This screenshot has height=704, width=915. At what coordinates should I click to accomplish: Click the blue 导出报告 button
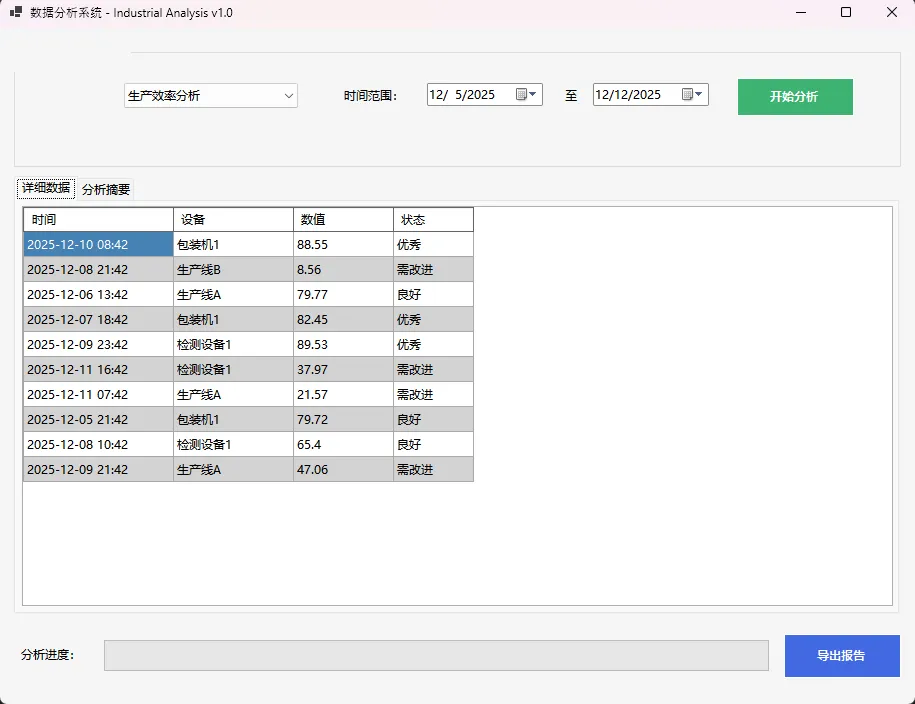pyautogui.click(x=841, y=656)
